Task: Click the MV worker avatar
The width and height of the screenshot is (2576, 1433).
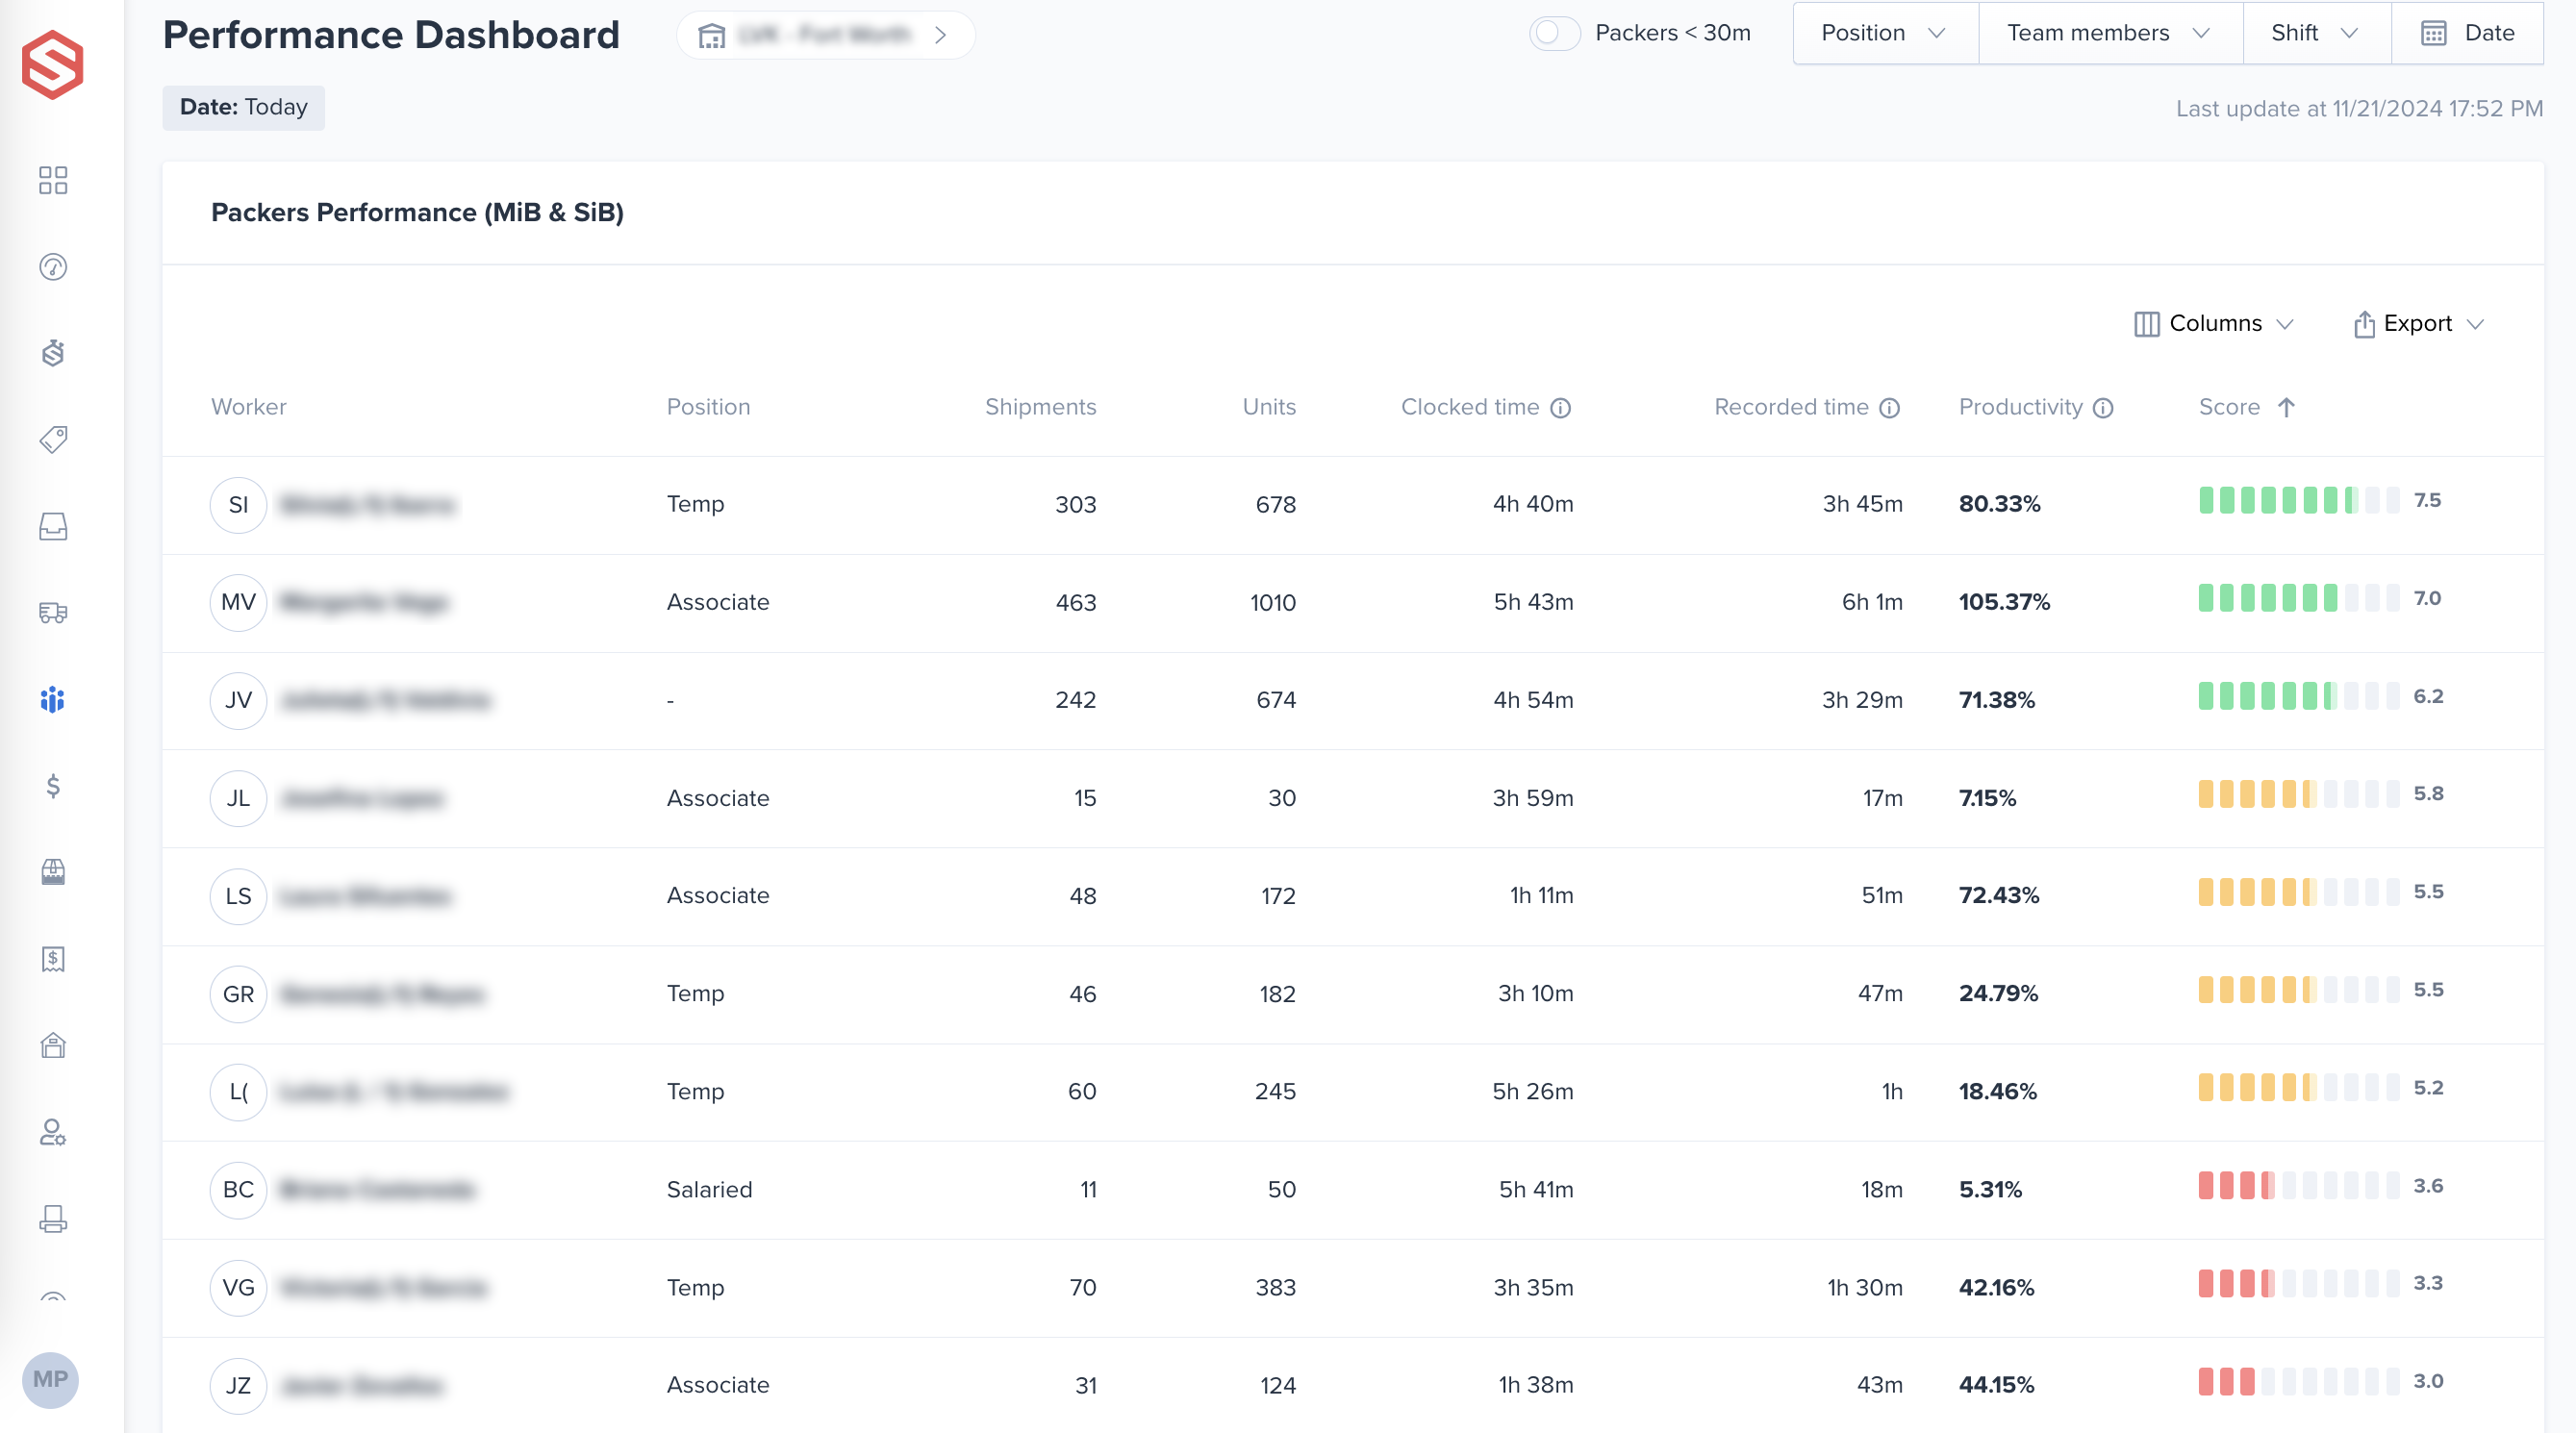Action: 238,602
